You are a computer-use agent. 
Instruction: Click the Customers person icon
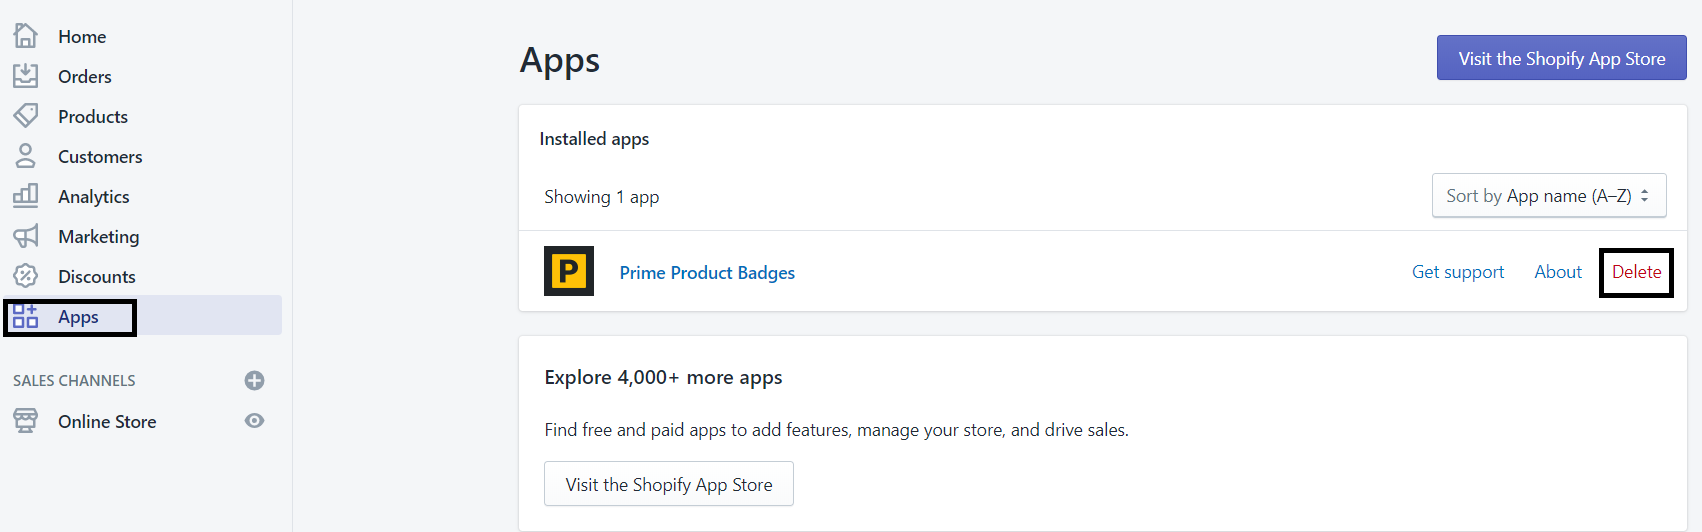pos(26,156)
